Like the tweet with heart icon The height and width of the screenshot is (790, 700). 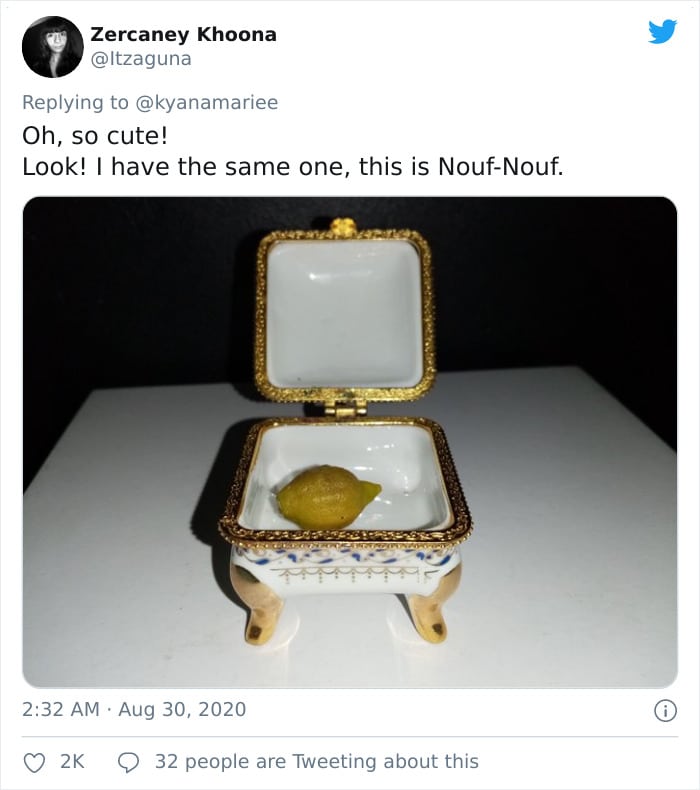coord(34,762)
